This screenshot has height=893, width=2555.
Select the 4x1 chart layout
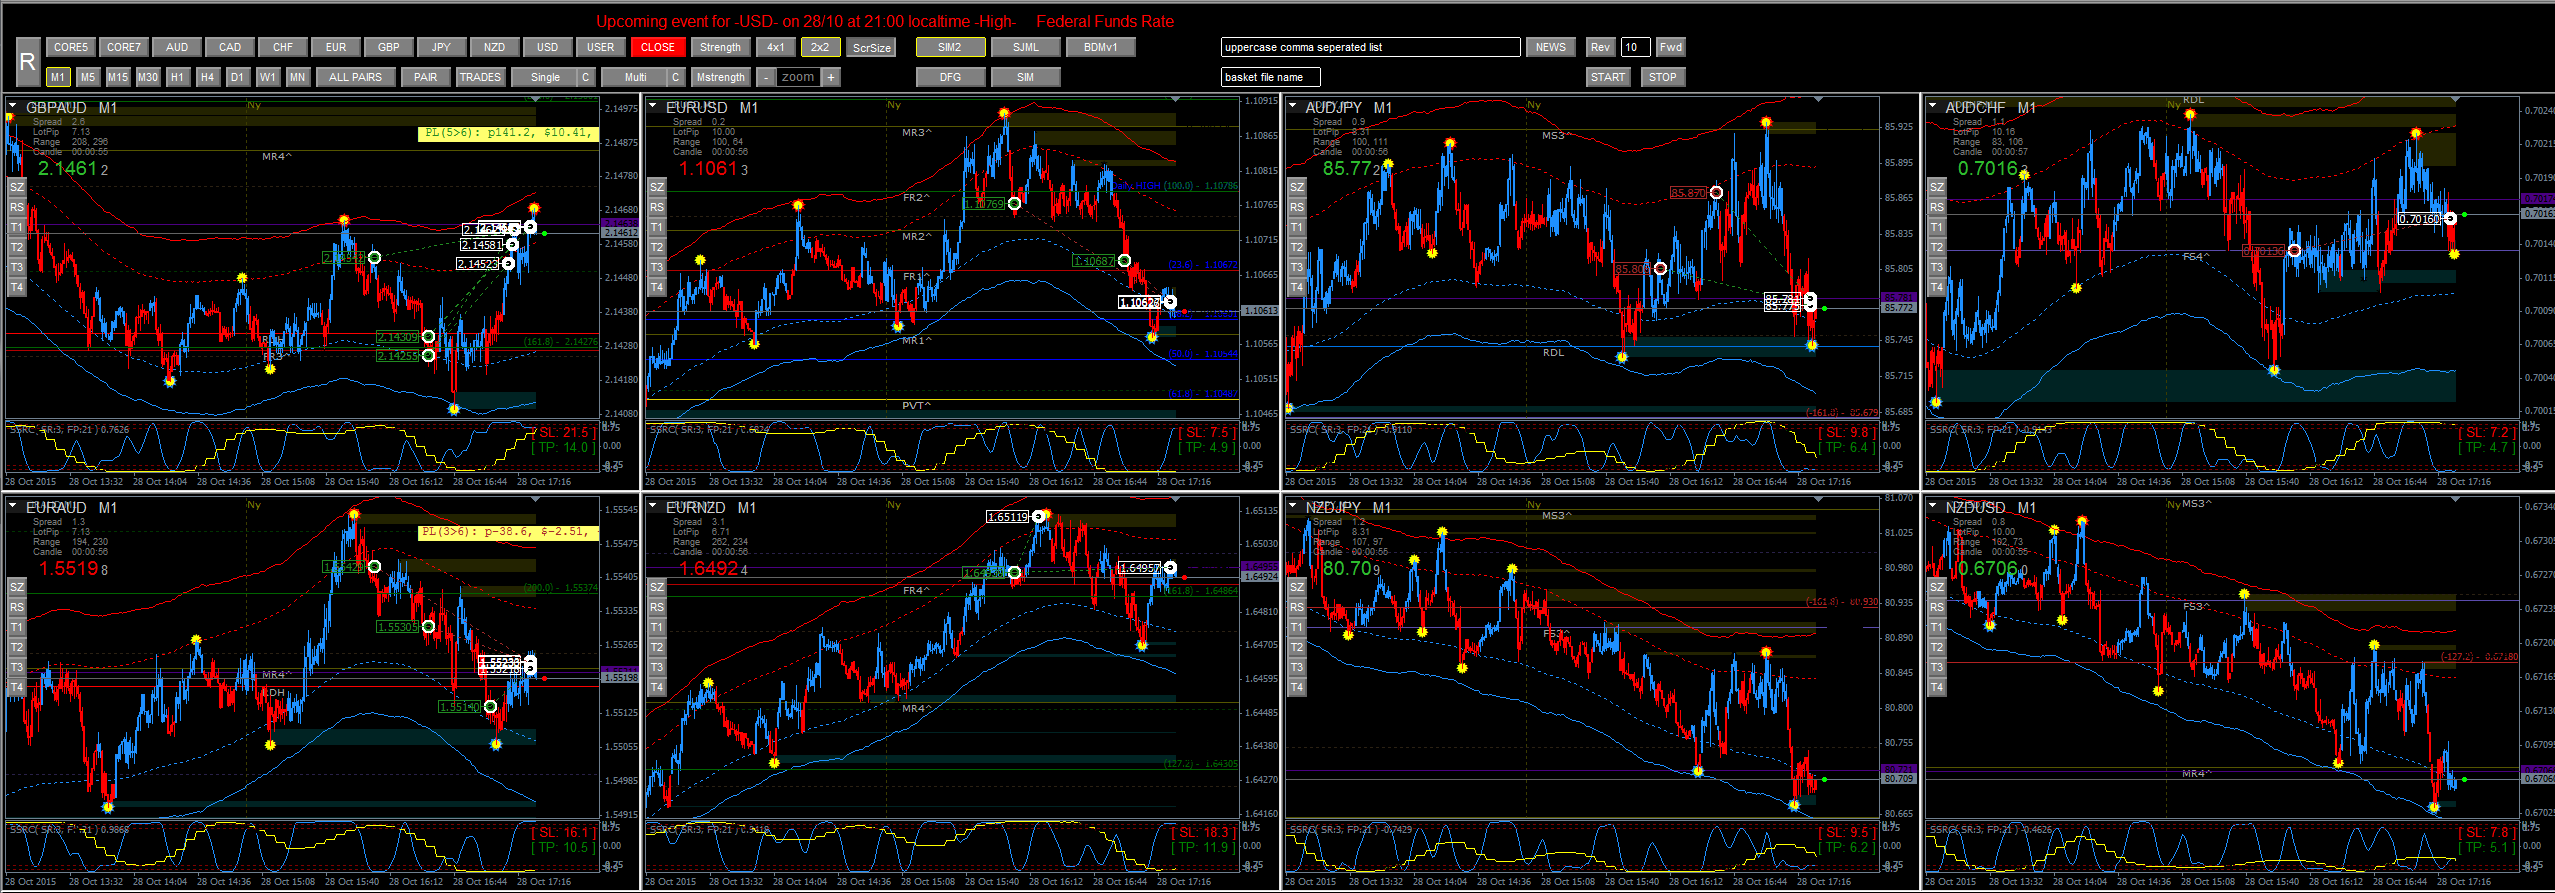(x=776, y=47)
